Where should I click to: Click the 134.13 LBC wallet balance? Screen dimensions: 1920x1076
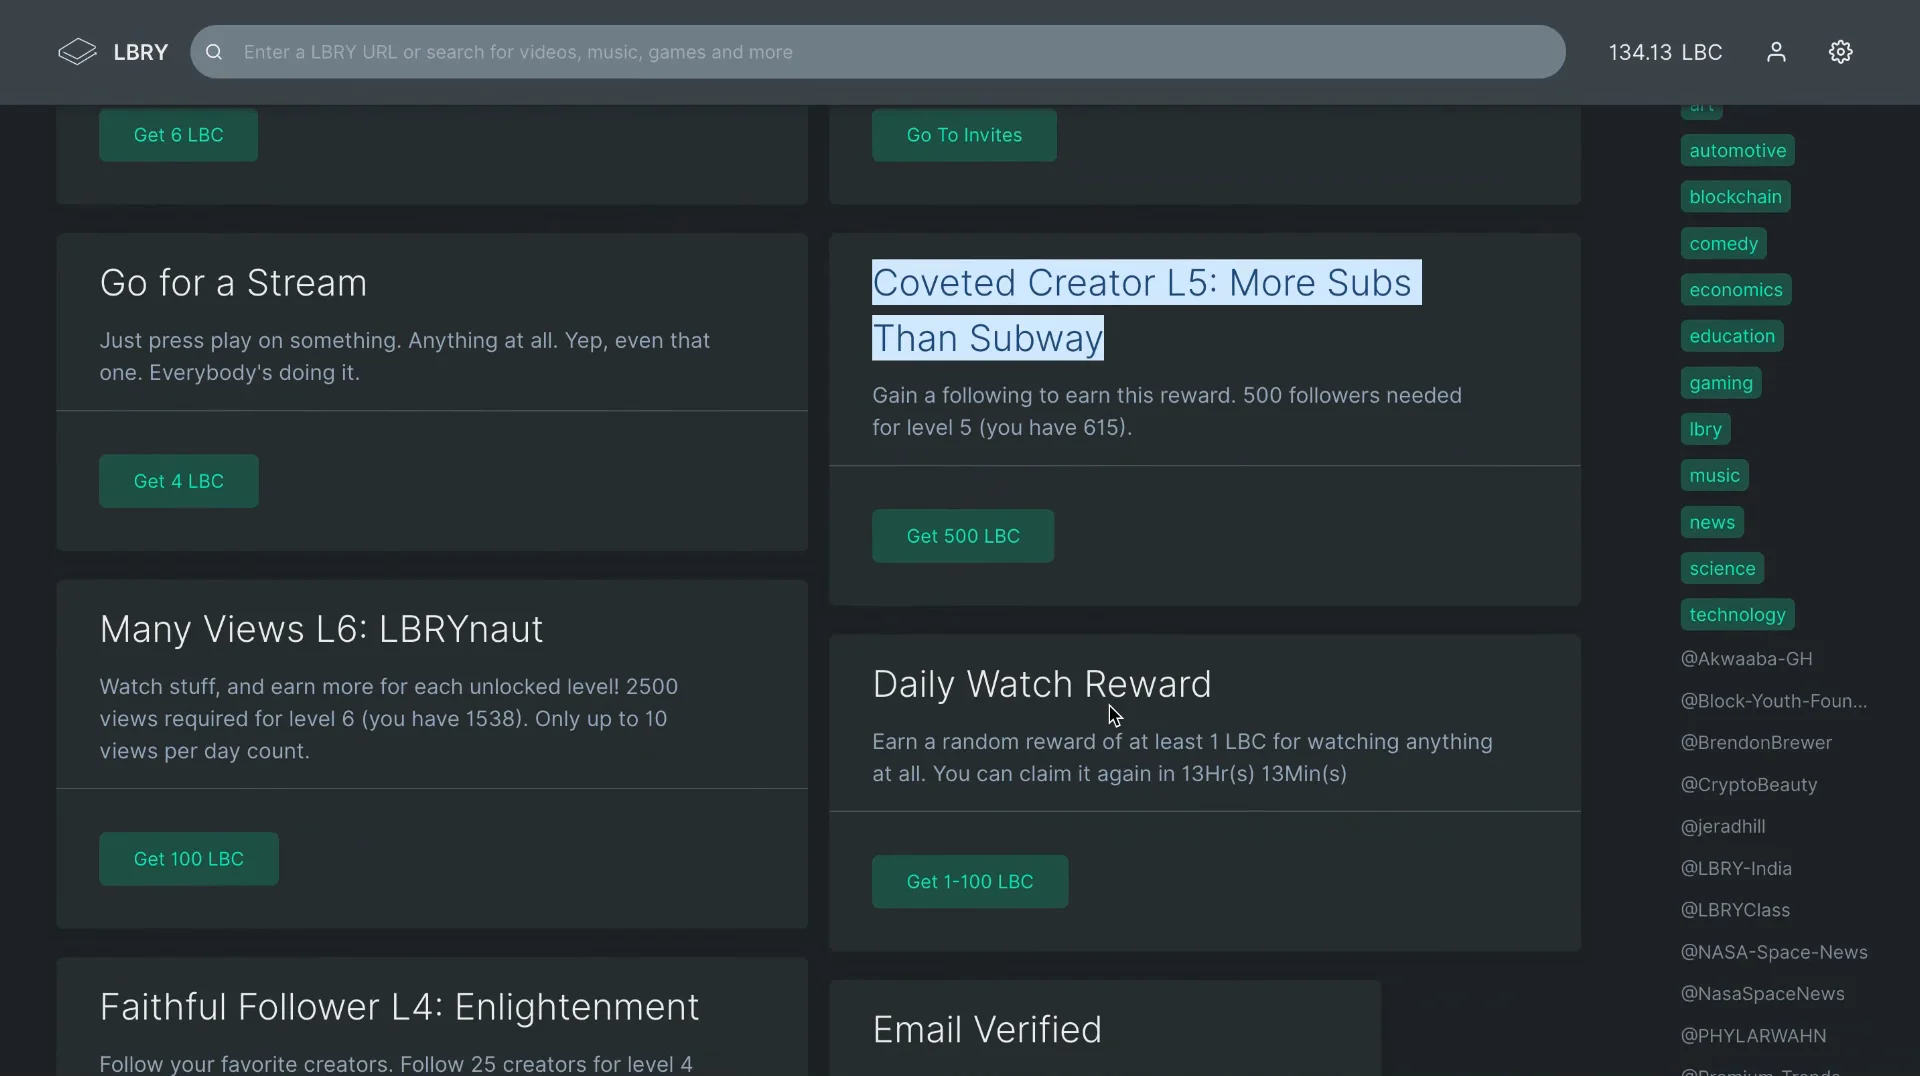coord(1665,52)
